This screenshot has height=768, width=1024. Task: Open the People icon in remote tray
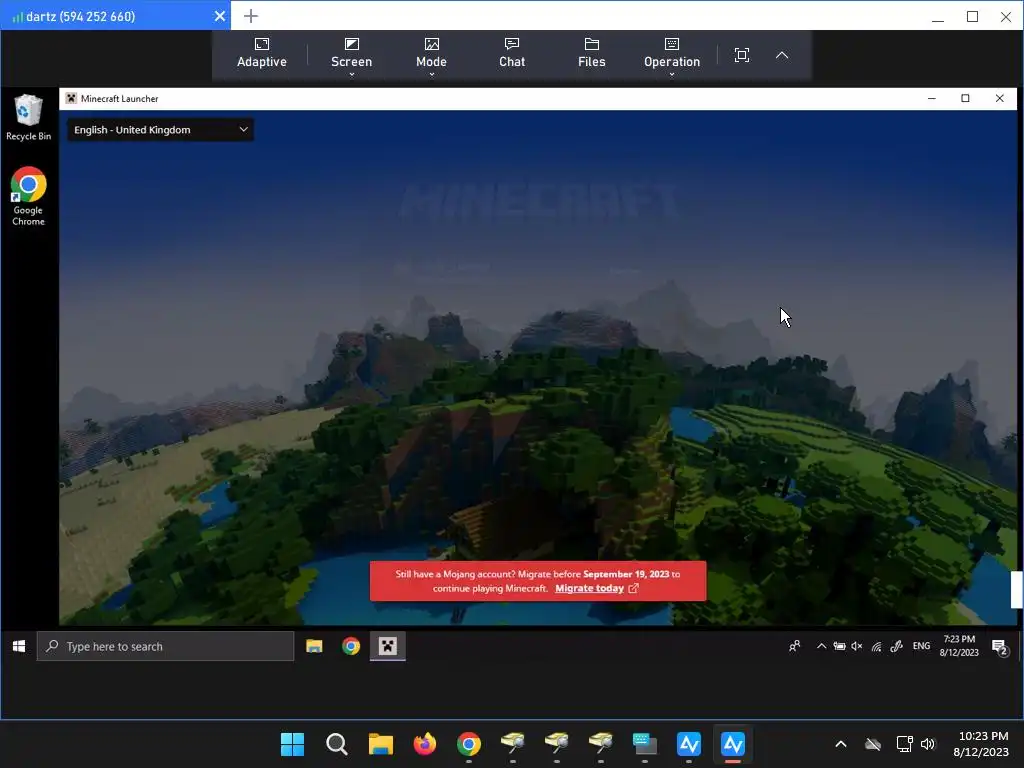coord(795,646)
